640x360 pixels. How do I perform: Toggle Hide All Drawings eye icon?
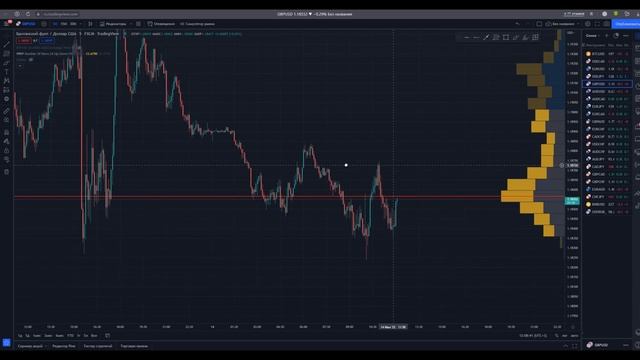pyautogui.click(x=6, y=160)
